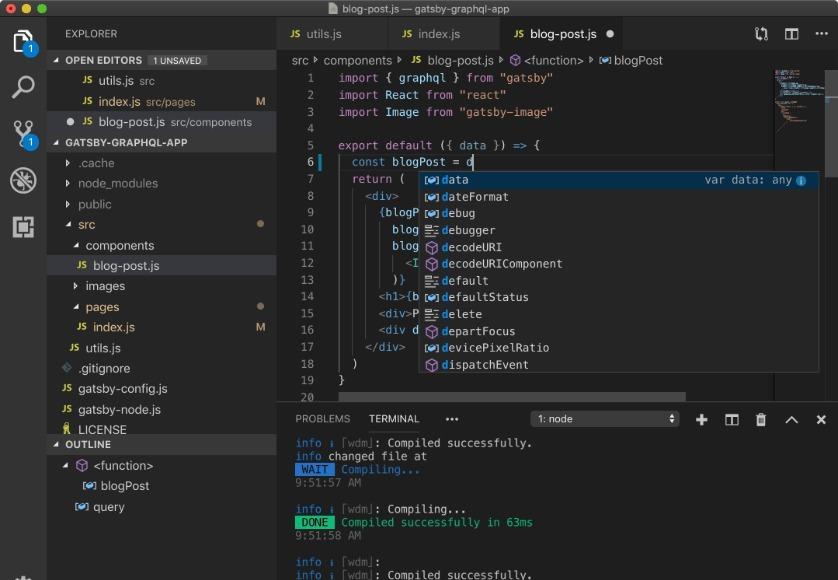
Task: Collapse the OUTLINE section
Action: click(x=161, y=445)
